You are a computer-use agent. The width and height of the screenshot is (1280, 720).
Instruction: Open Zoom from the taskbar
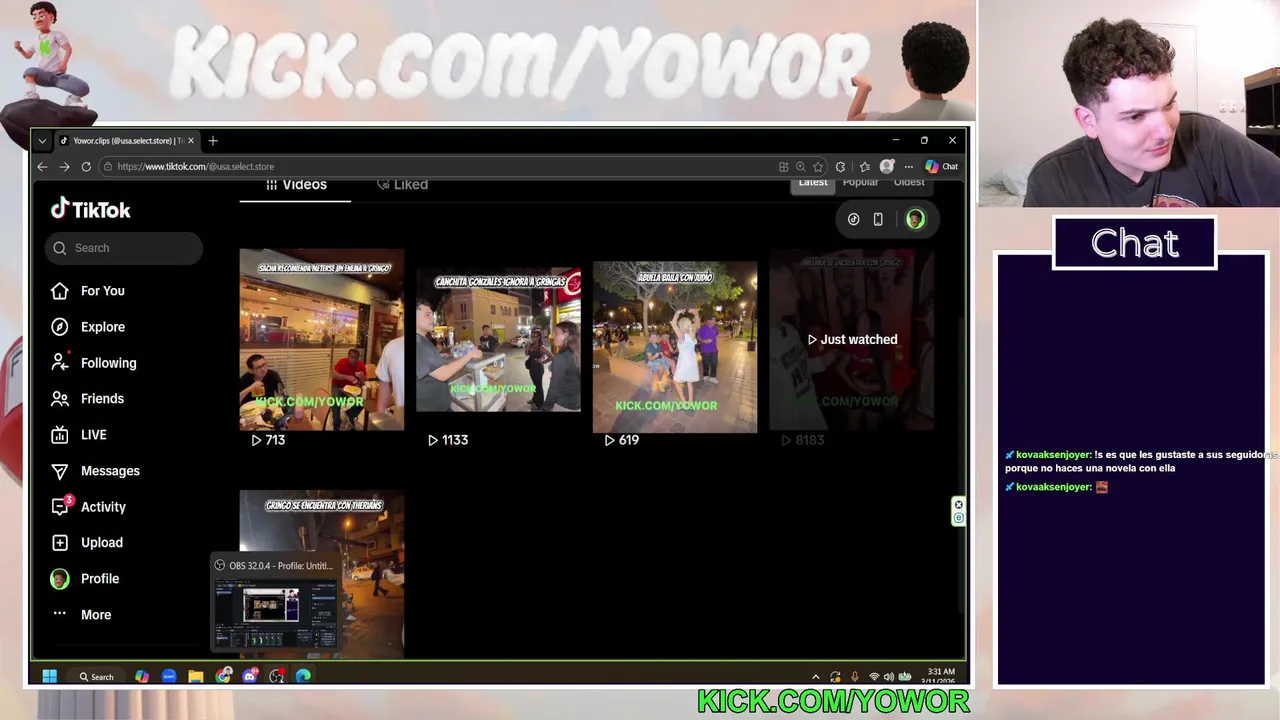tap(169, 677)
